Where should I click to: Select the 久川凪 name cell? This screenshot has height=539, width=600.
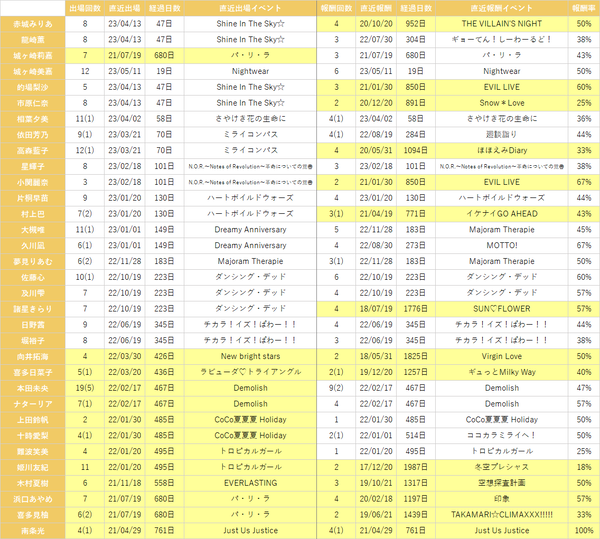pyautogui.click(x=33, y=246)
